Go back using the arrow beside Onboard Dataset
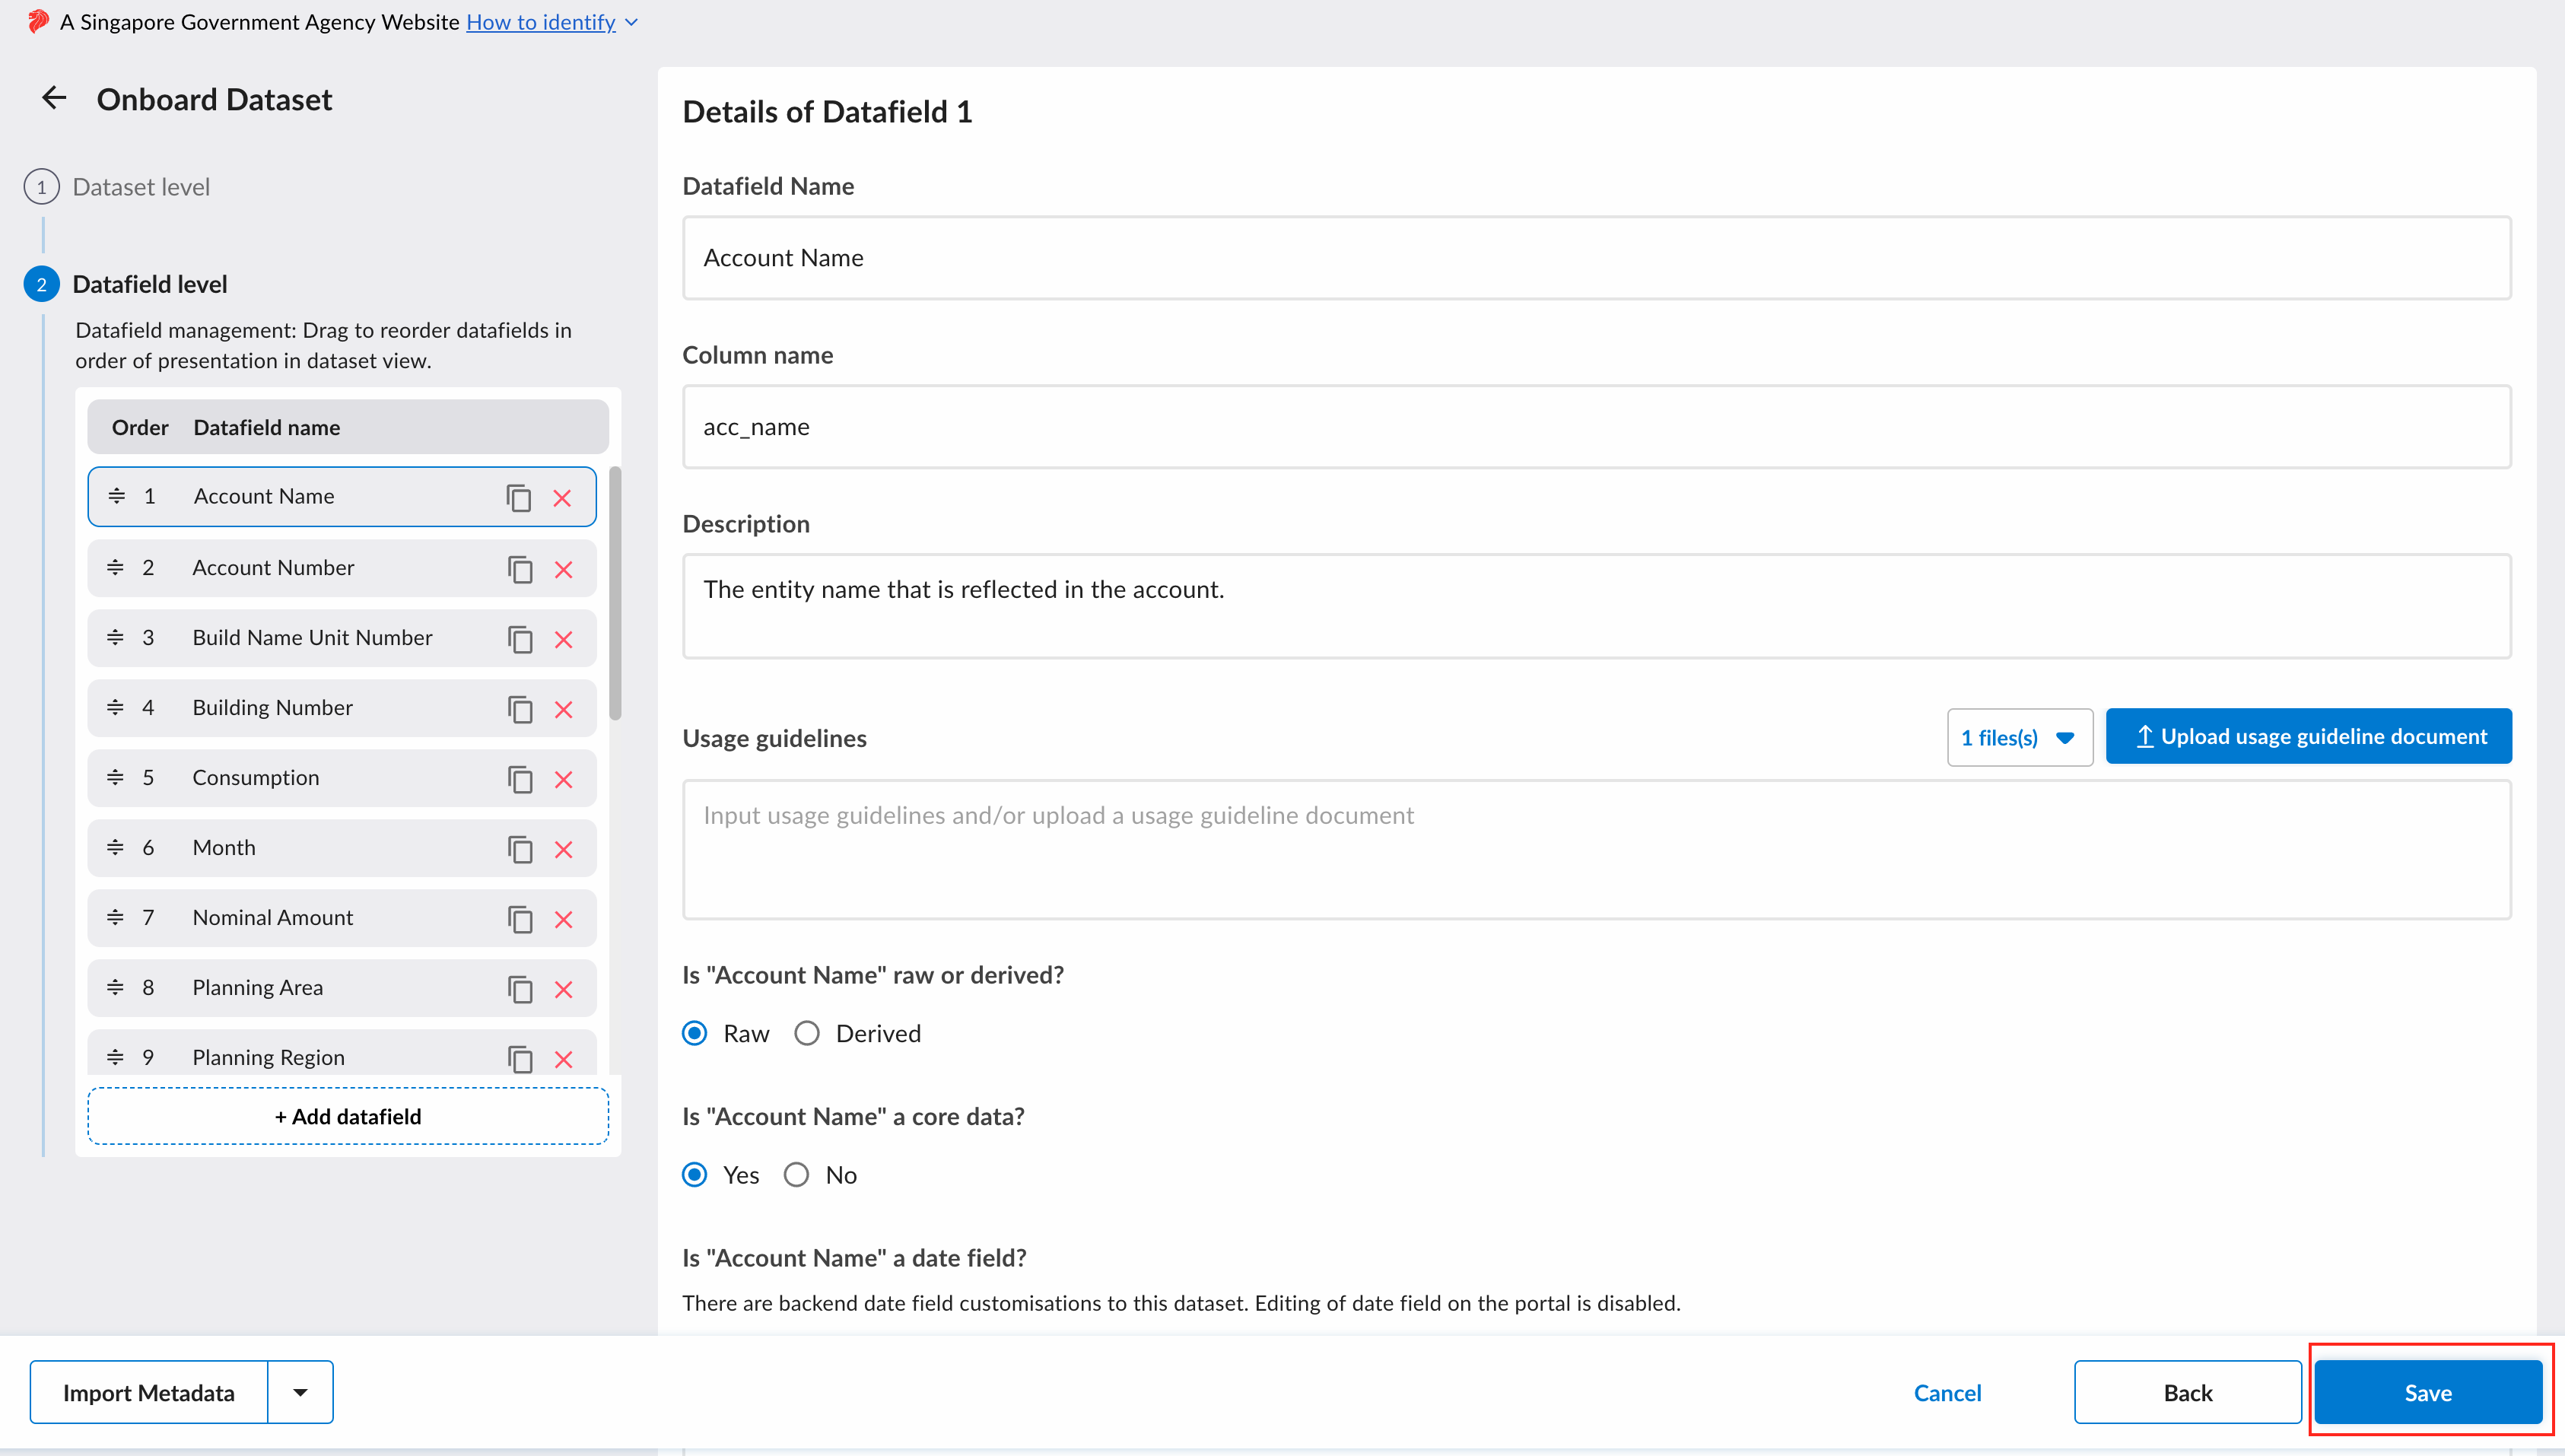2565x1456 pixels. 54,98
